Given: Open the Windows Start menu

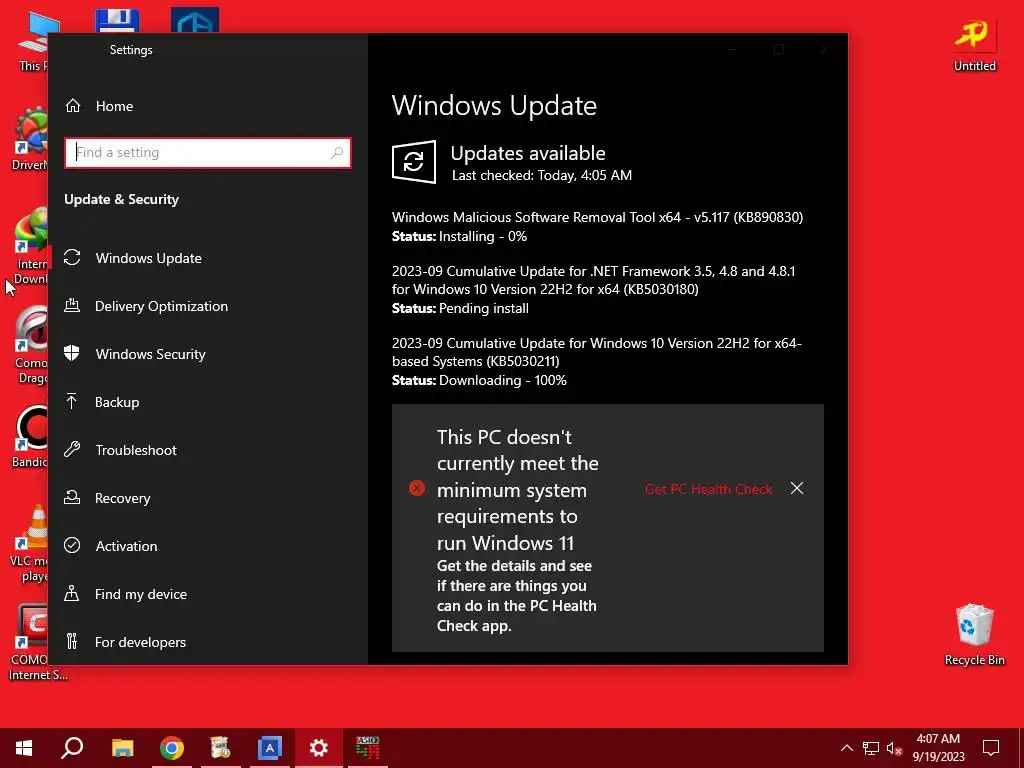Looking at the screenshot, I should [x=24, y=748].
